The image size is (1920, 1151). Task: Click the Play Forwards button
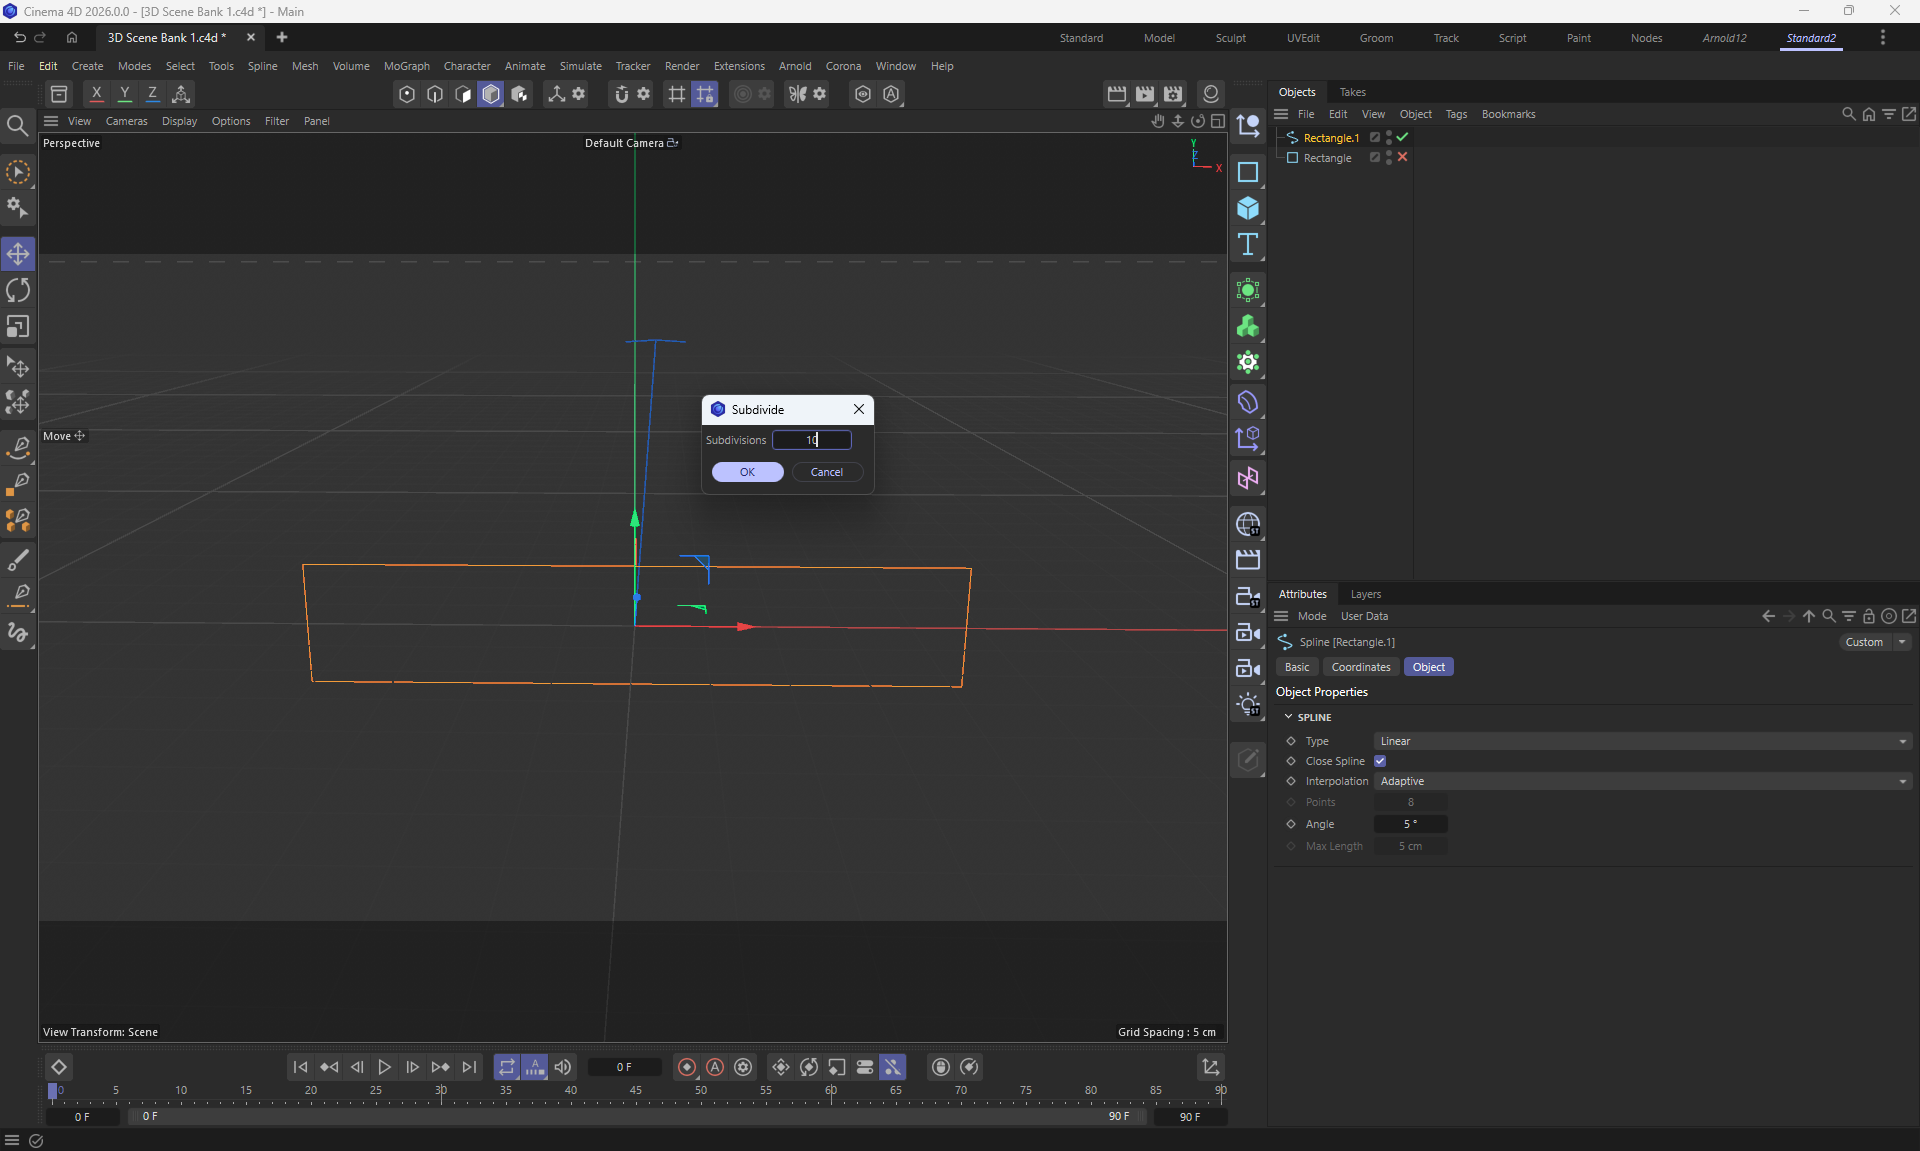pos(384,1067)
